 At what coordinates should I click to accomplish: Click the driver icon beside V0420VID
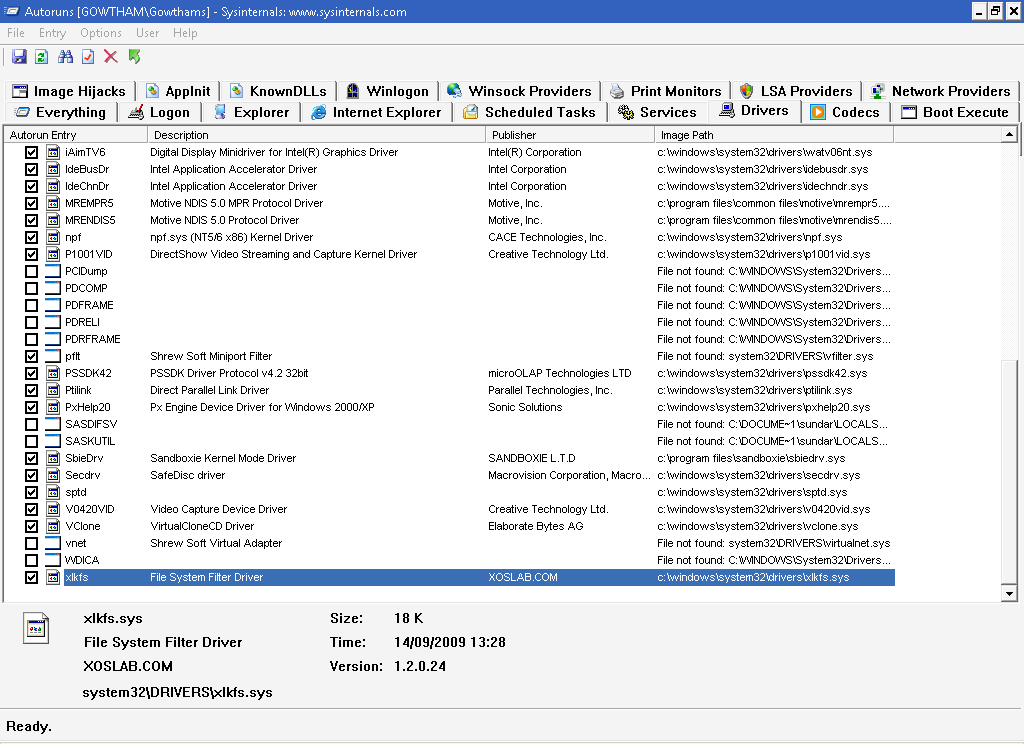coord(53,509)
